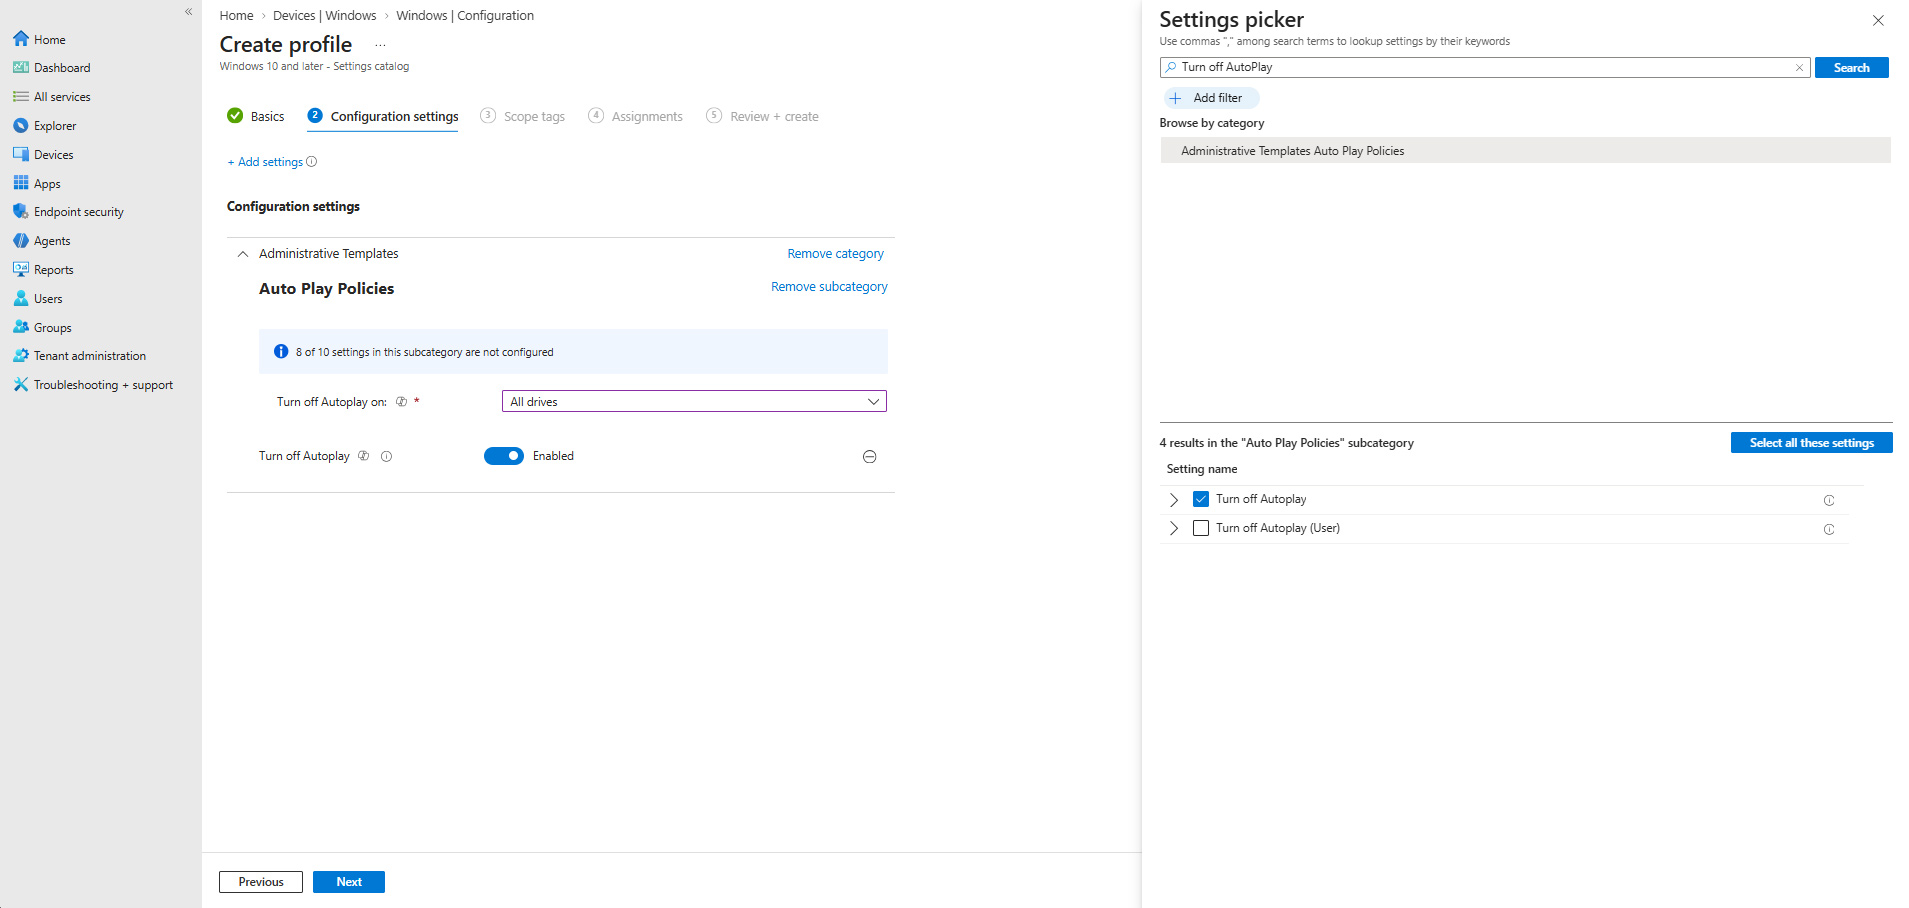The image size is (1909, 908).
Task: Open the Assignments step tab
Action: [x=636, y=116]
